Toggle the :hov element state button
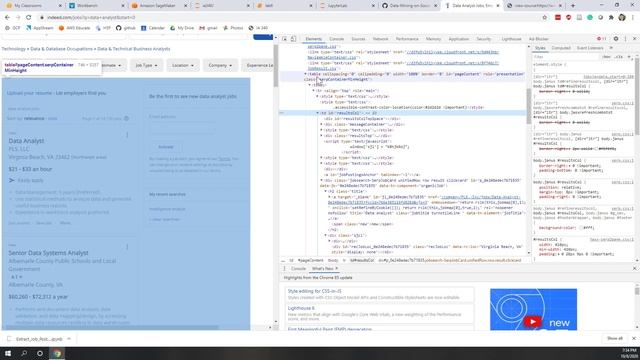 (607, 57)
